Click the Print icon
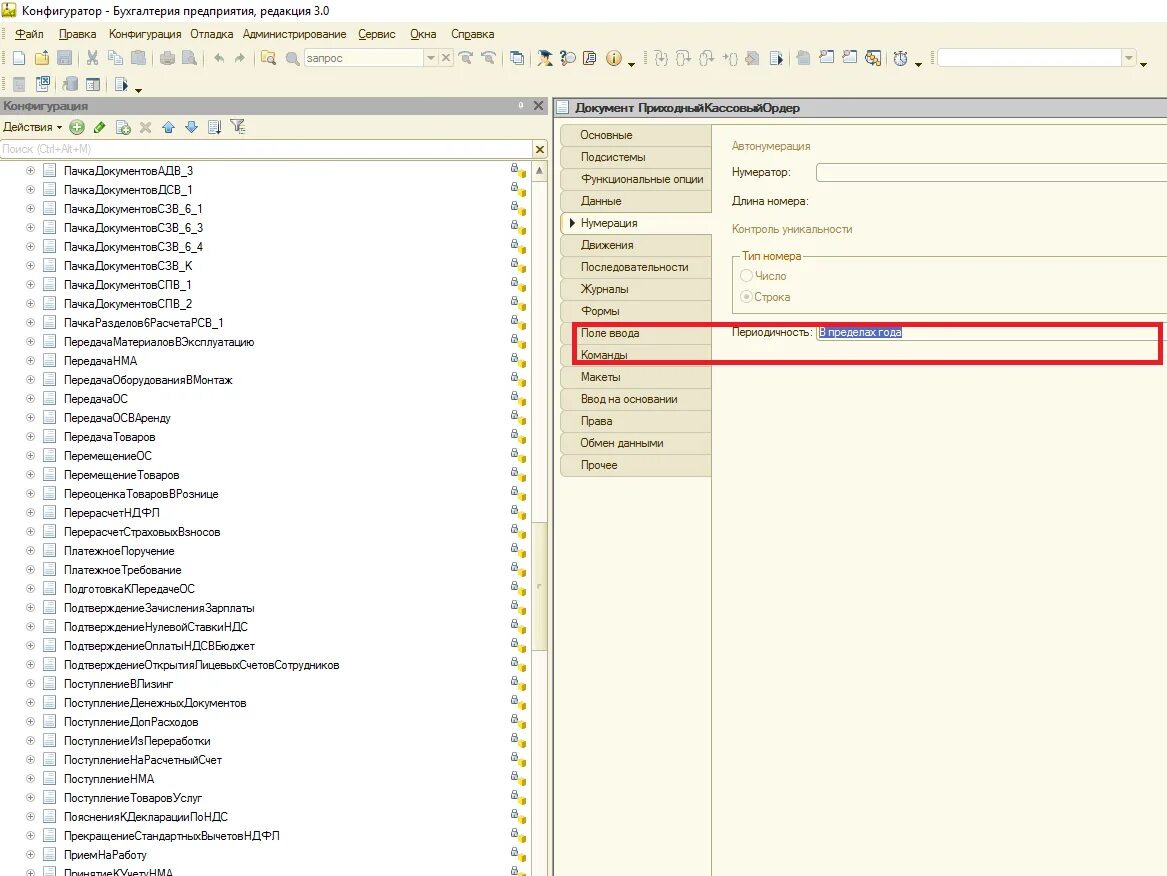 (167, 58)
